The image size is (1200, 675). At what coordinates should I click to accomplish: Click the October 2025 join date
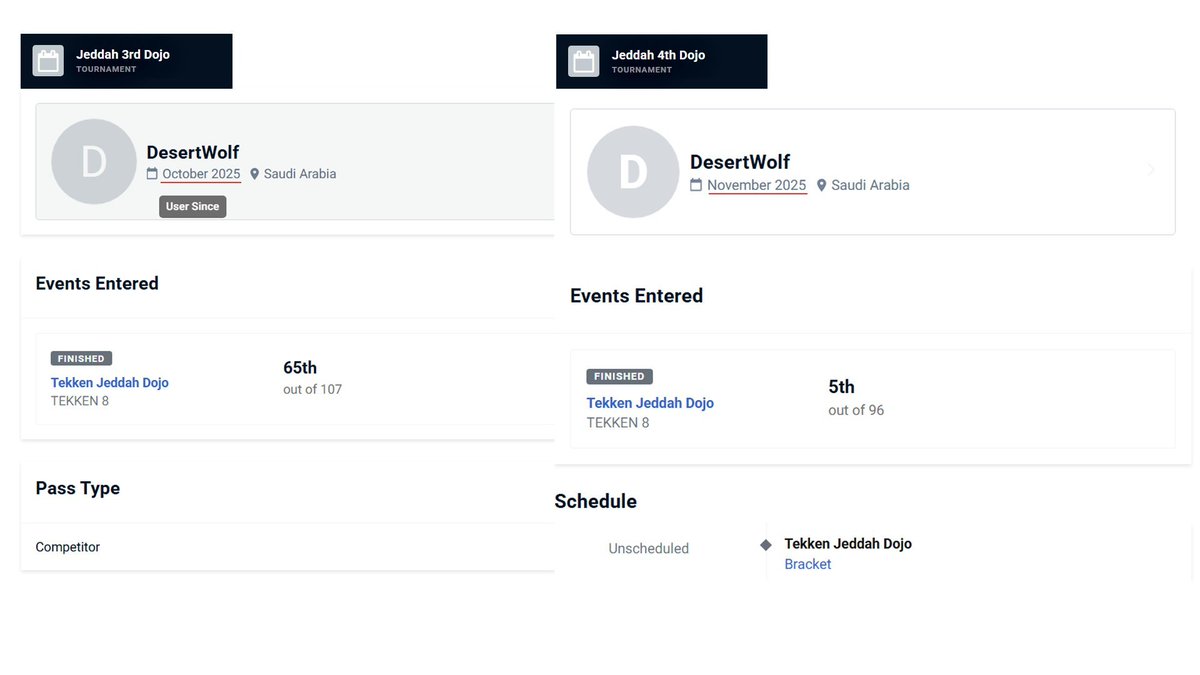[201, 174]
